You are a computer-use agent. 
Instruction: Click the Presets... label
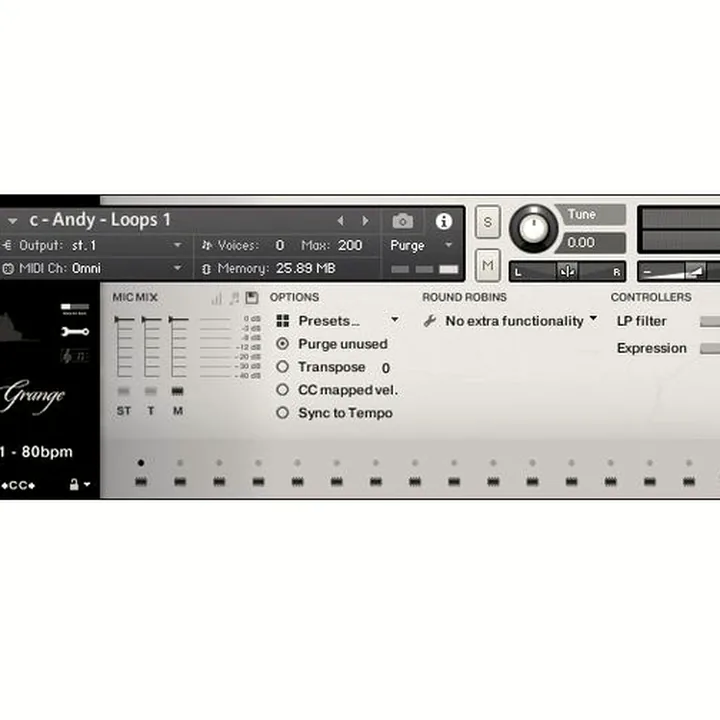(x=329, y=321)
